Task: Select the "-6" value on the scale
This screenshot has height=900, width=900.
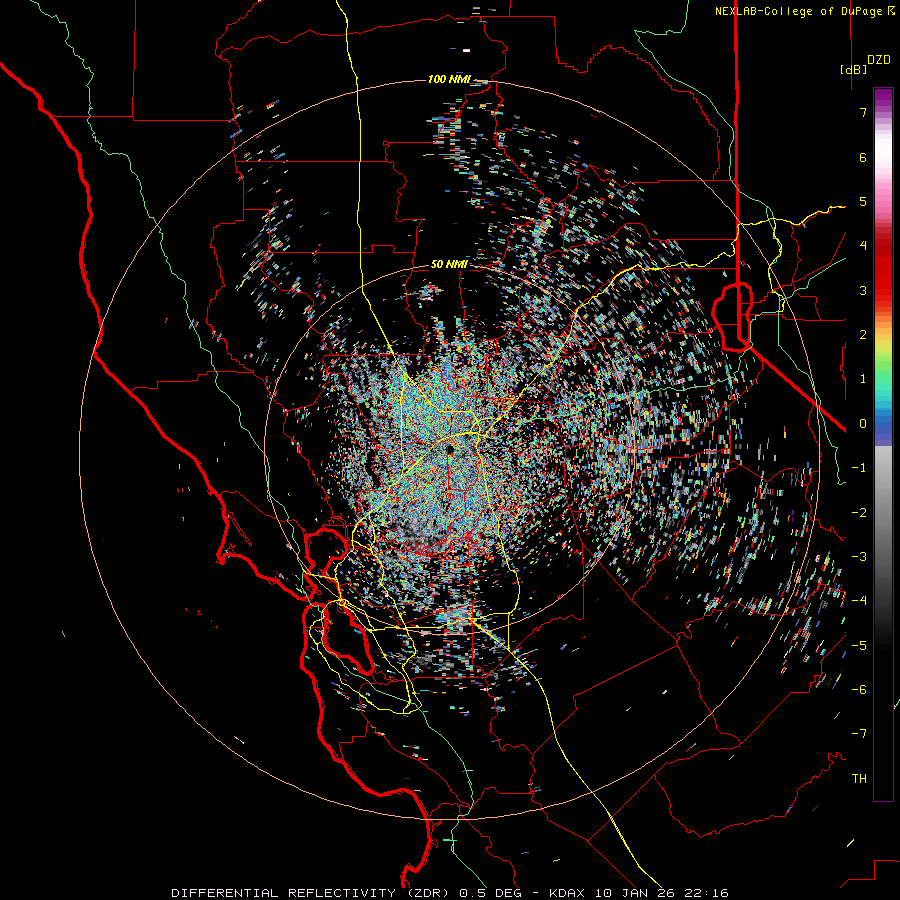Action: tap(859, 689)
